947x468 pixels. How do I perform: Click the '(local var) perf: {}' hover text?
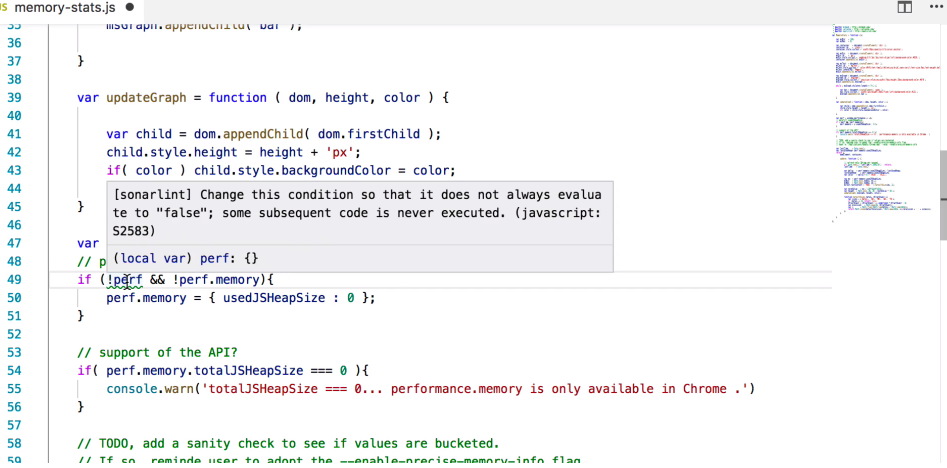pos(186,258)
